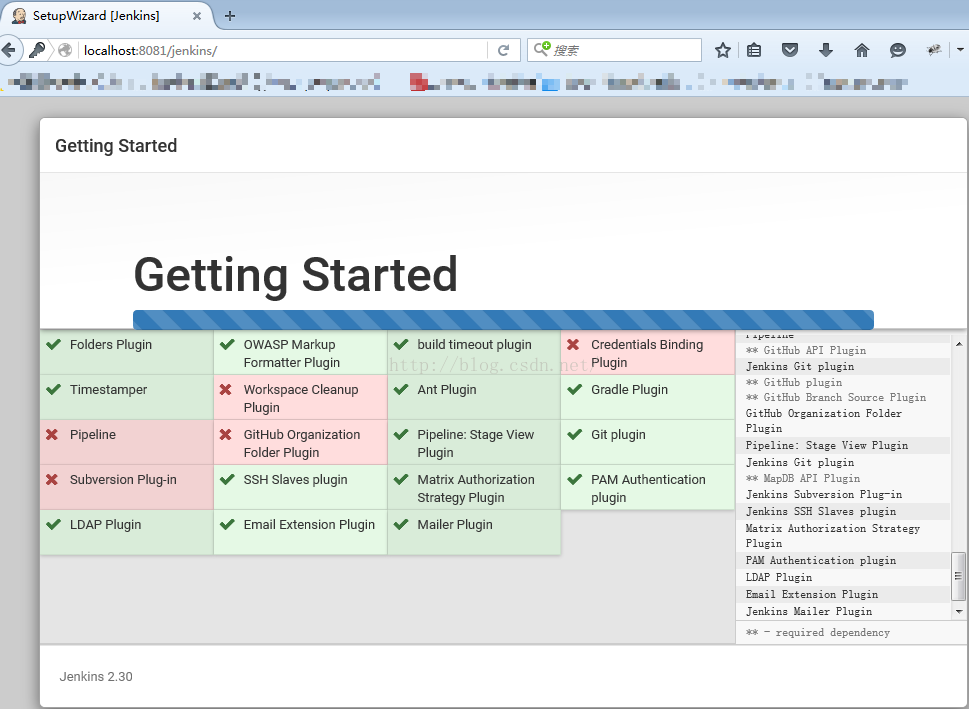
Task: Click the small 'Getting Started' header title
Action: click(116, 146)
